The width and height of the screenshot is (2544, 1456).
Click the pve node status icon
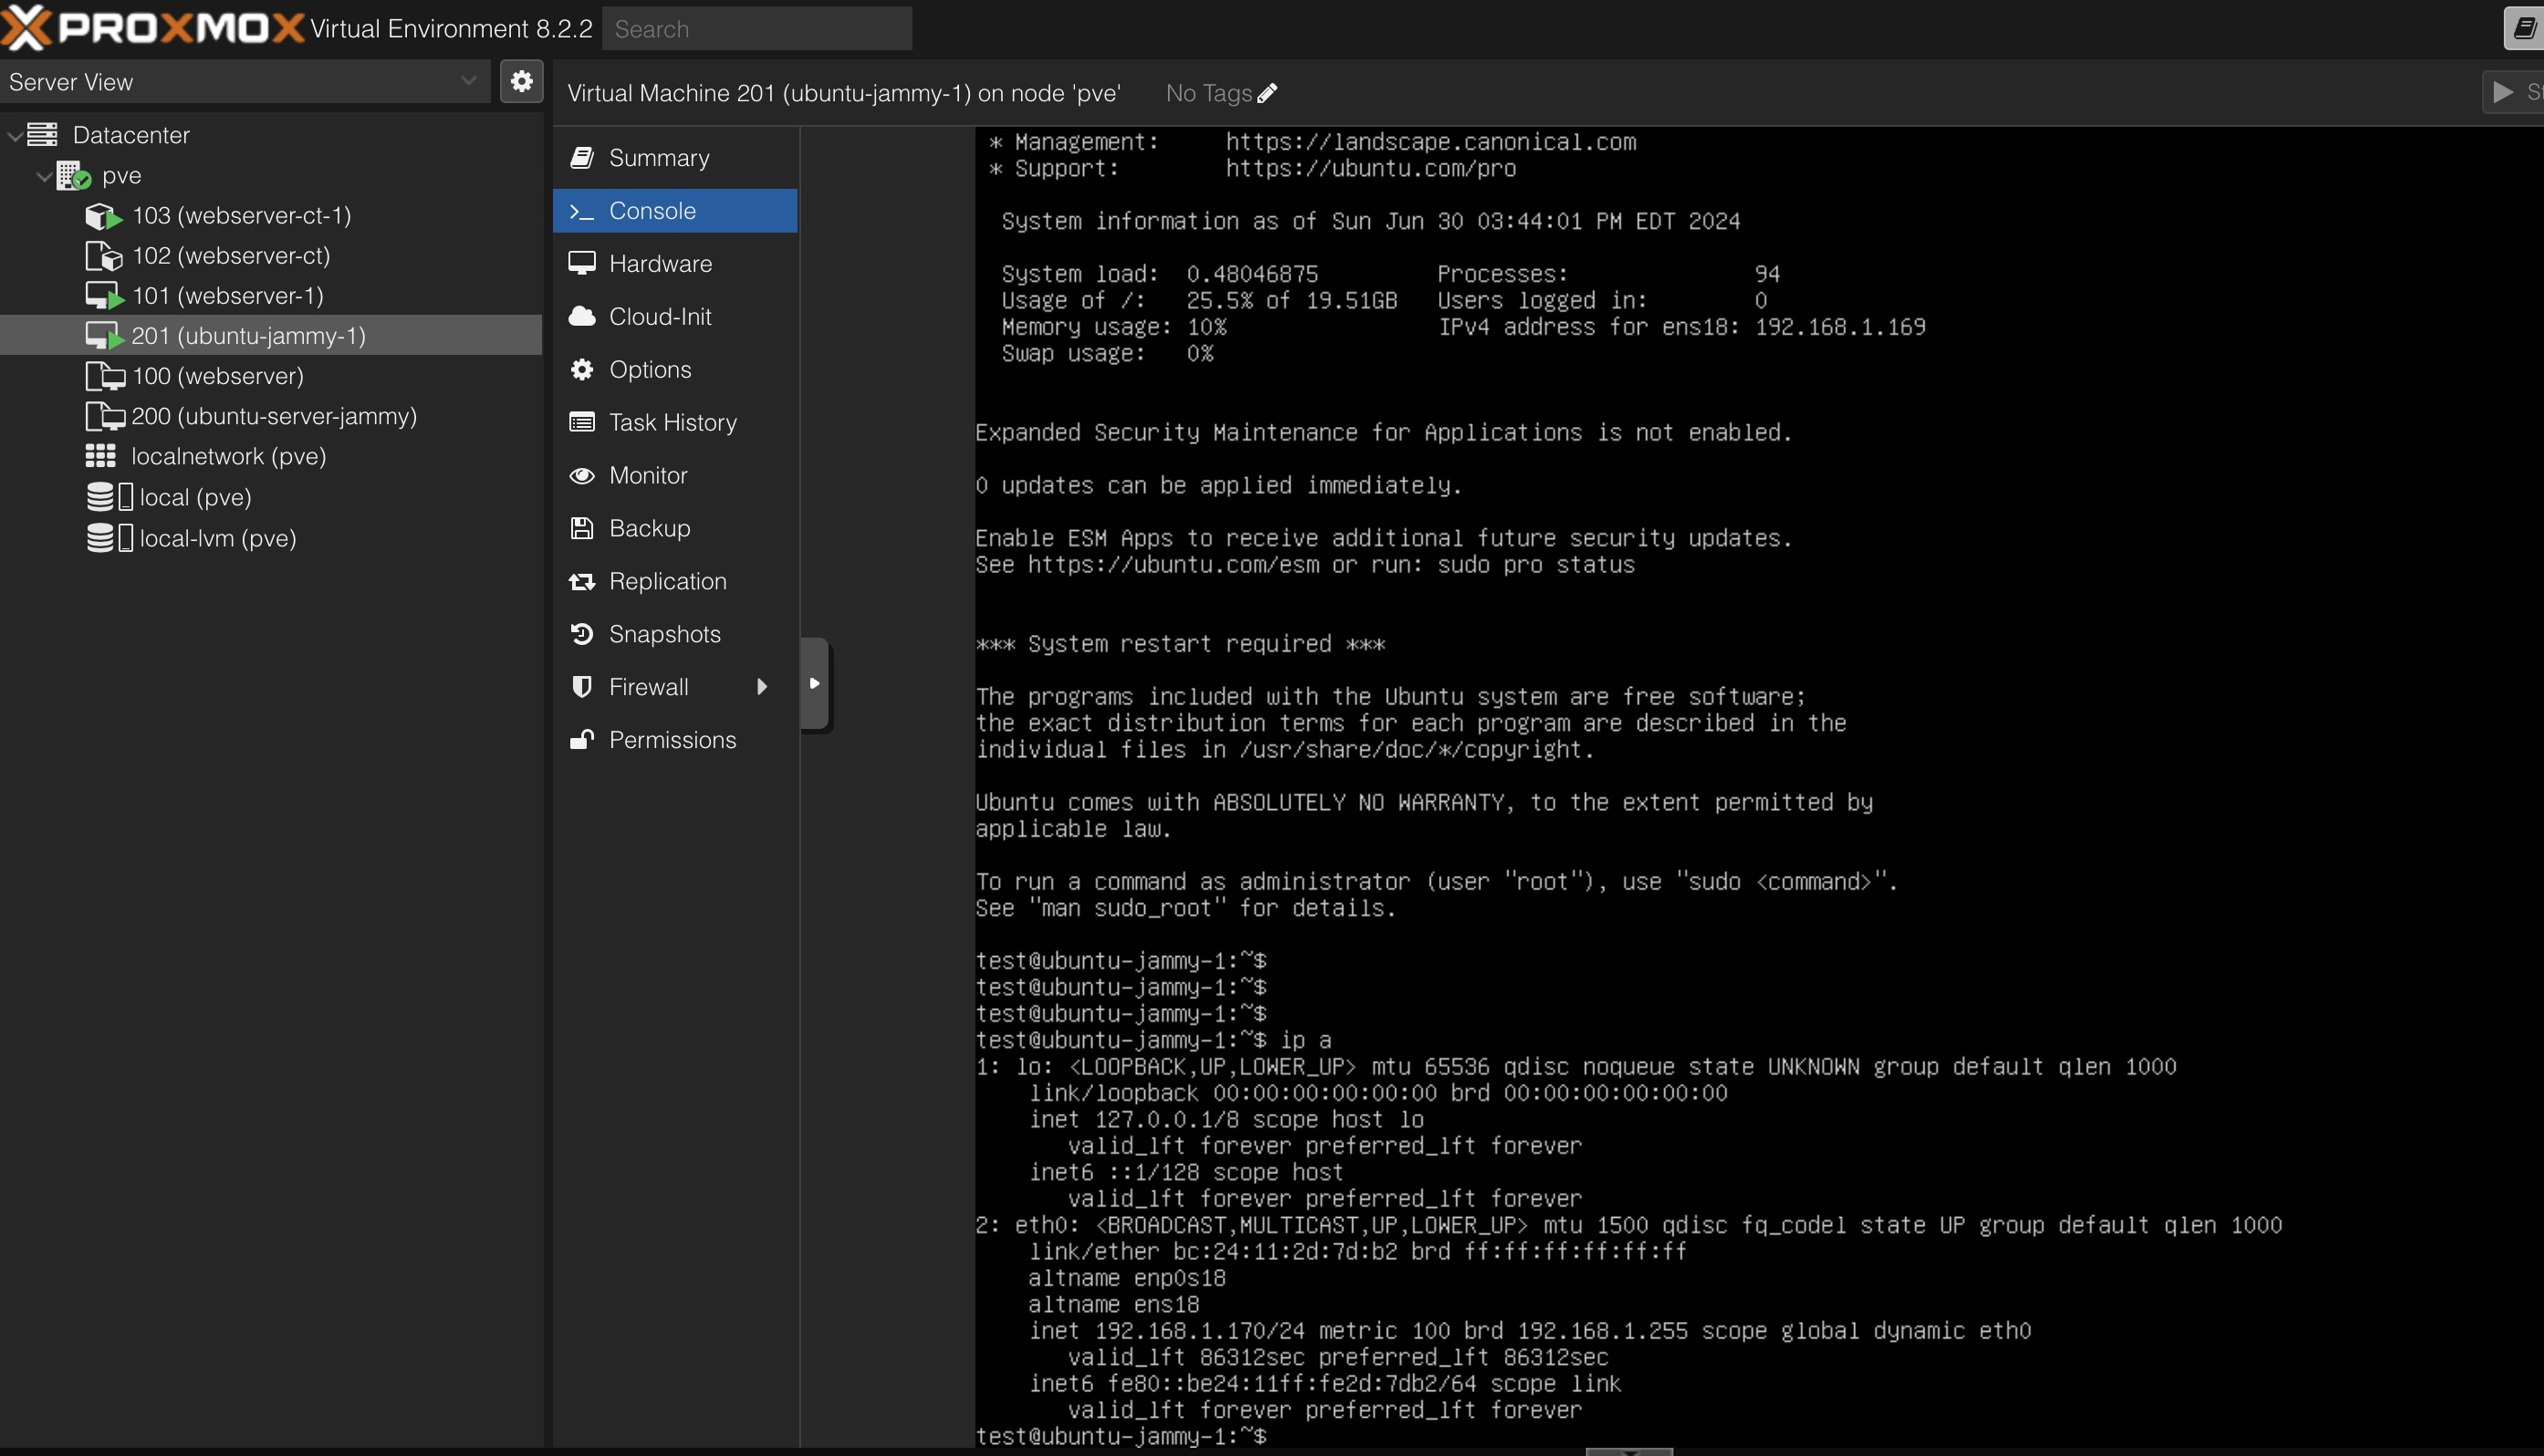click(74, 176)
